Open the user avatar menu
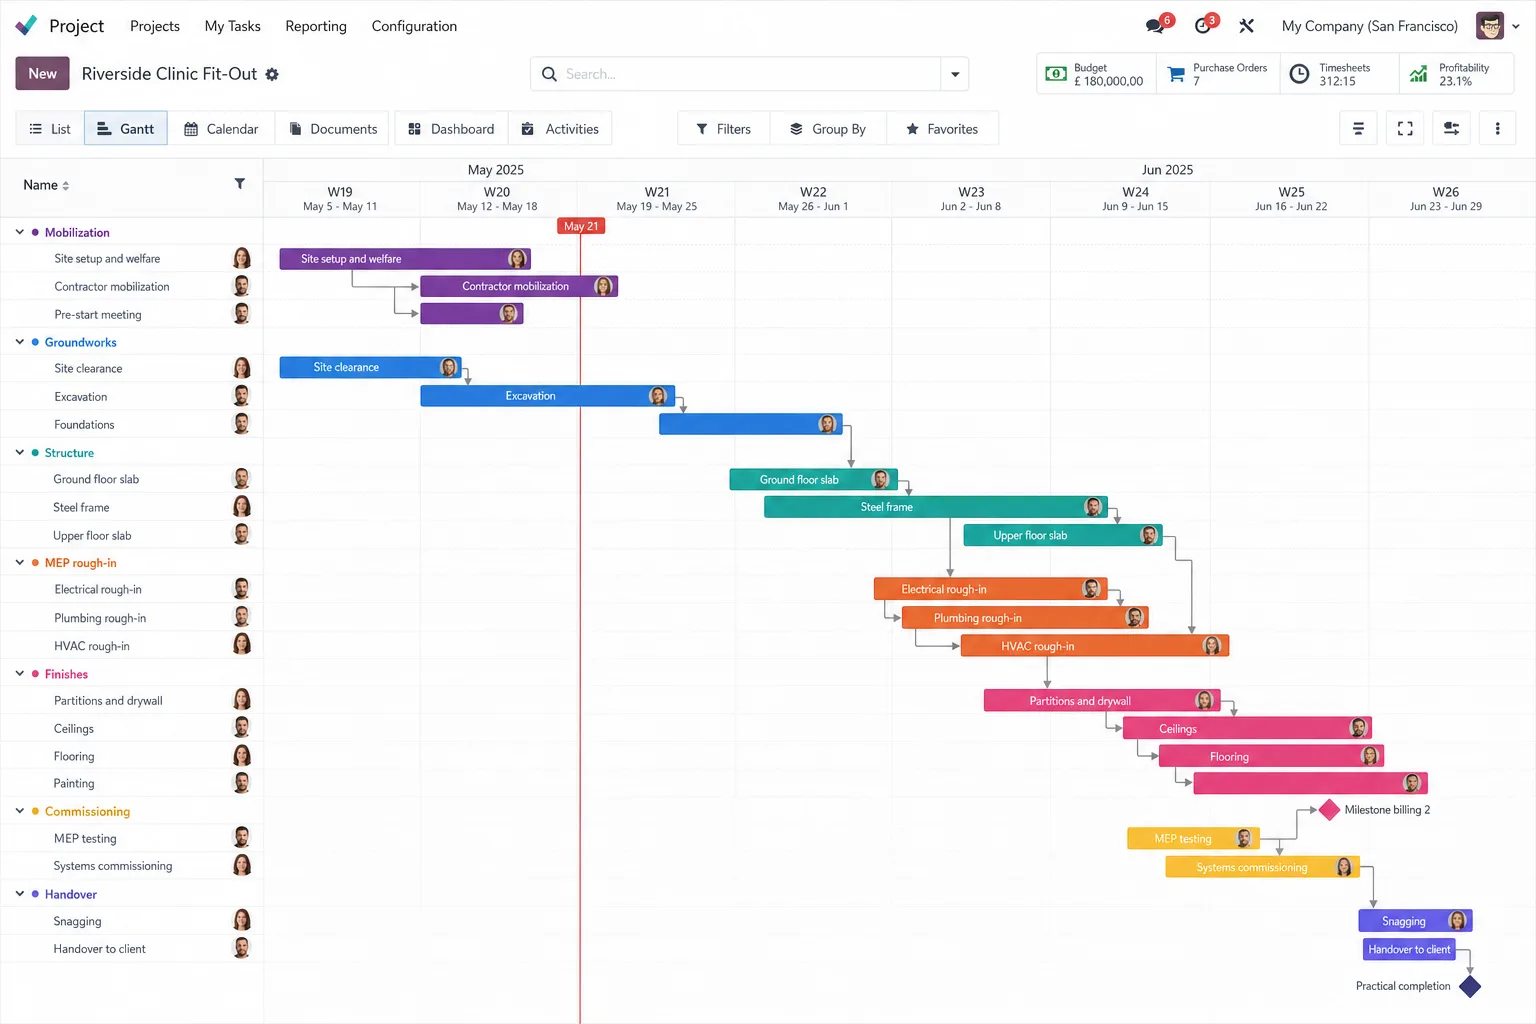The image size is (1536, 1024). coord(1490,26)
